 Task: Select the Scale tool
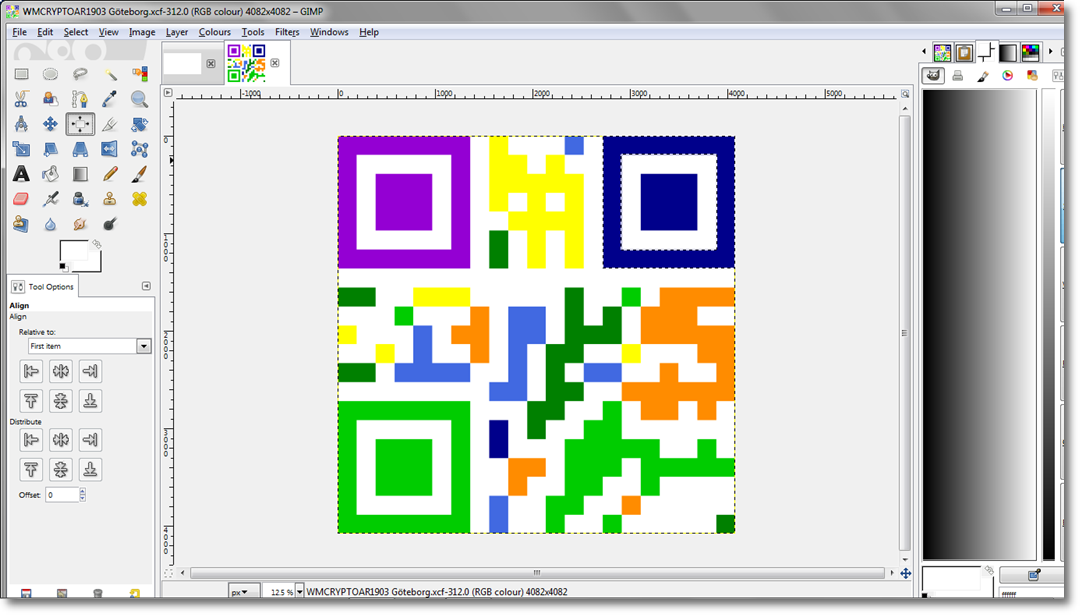point(21,149)
